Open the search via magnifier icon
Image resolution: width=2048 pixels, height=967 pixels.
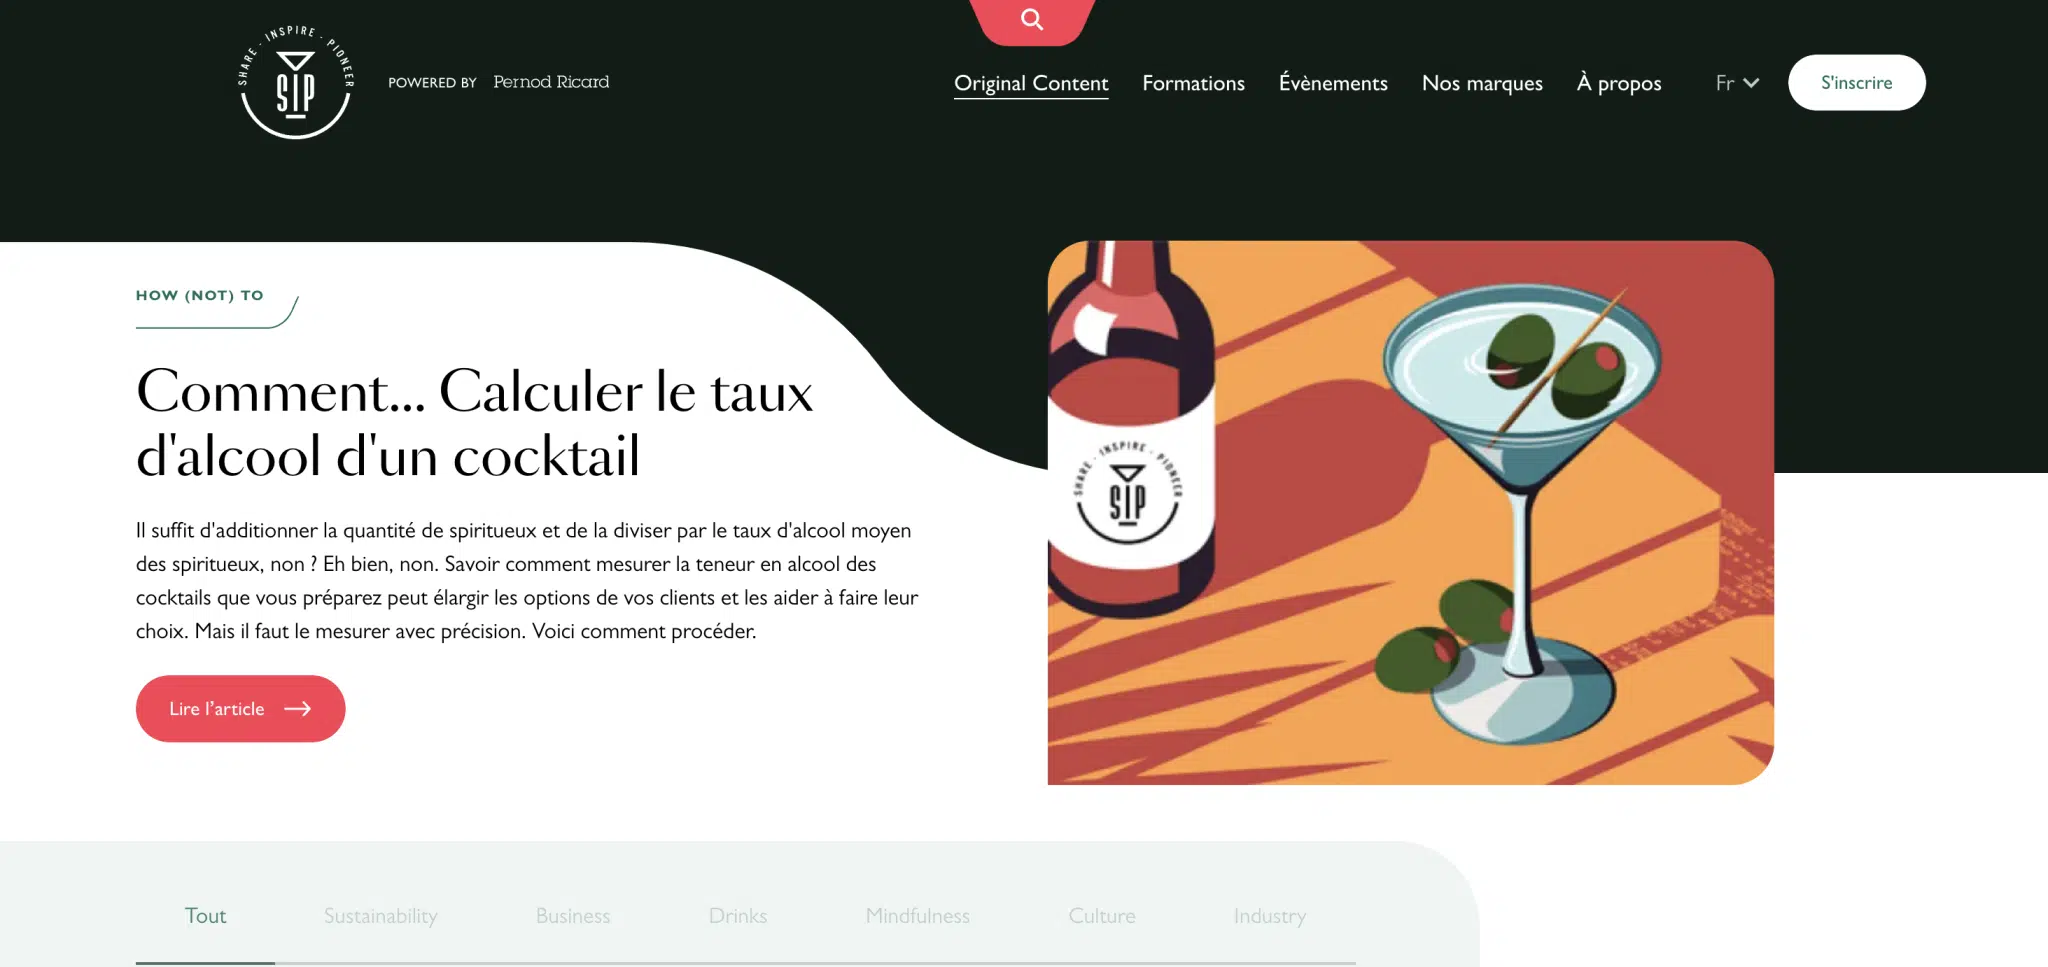(1032, 19)
